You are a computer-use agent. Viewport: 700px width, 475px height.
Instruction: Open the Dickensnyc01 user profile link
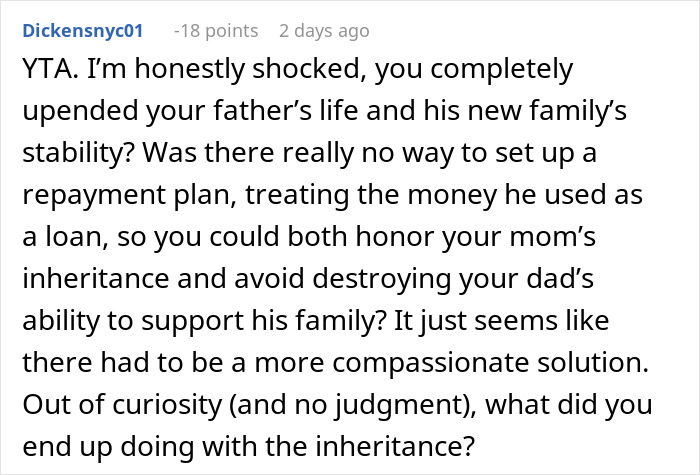82,31
